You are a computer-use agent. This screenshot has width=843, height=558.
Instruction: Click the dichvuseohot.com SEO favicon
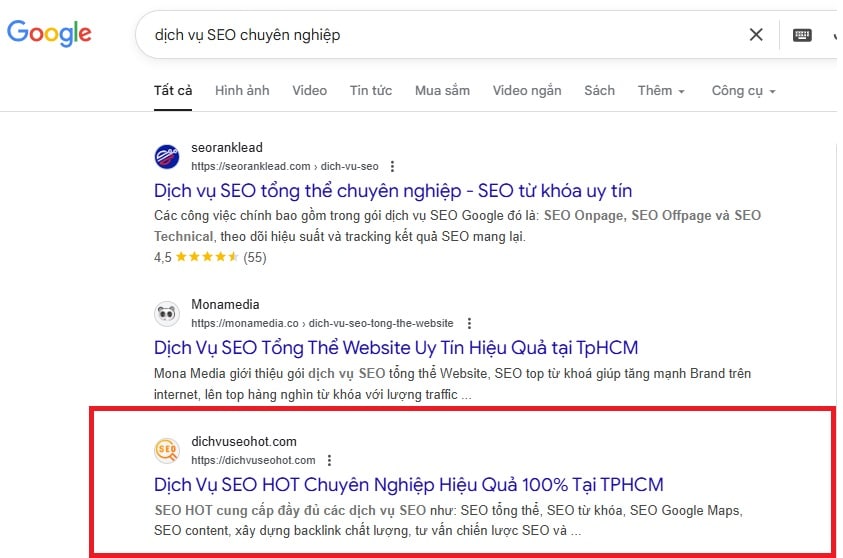click(167, 451)
